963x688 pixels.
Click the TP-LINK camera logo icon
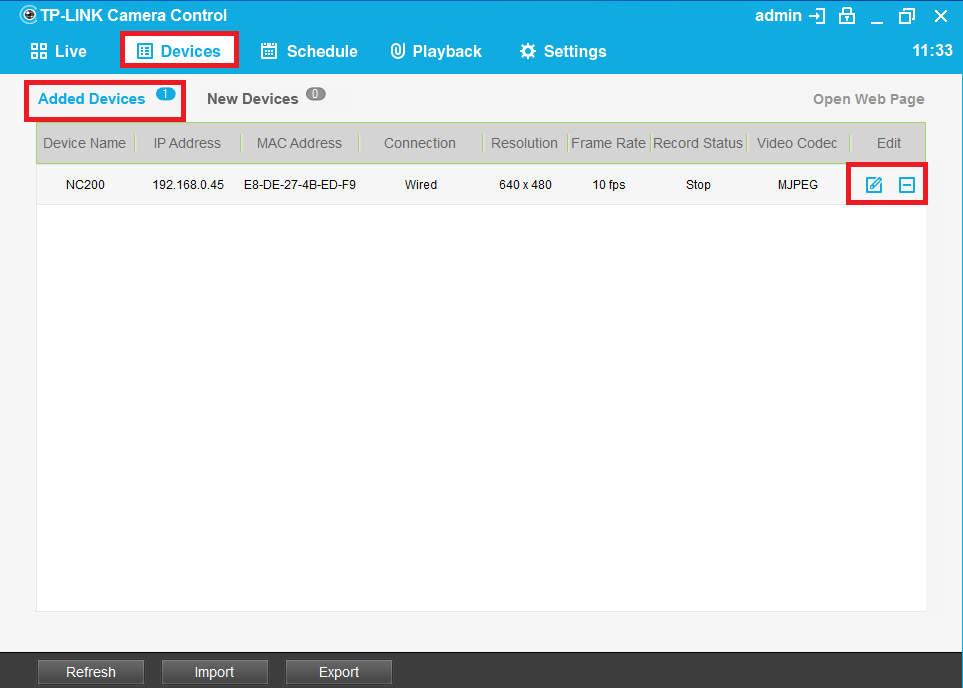tap(28, 15)
